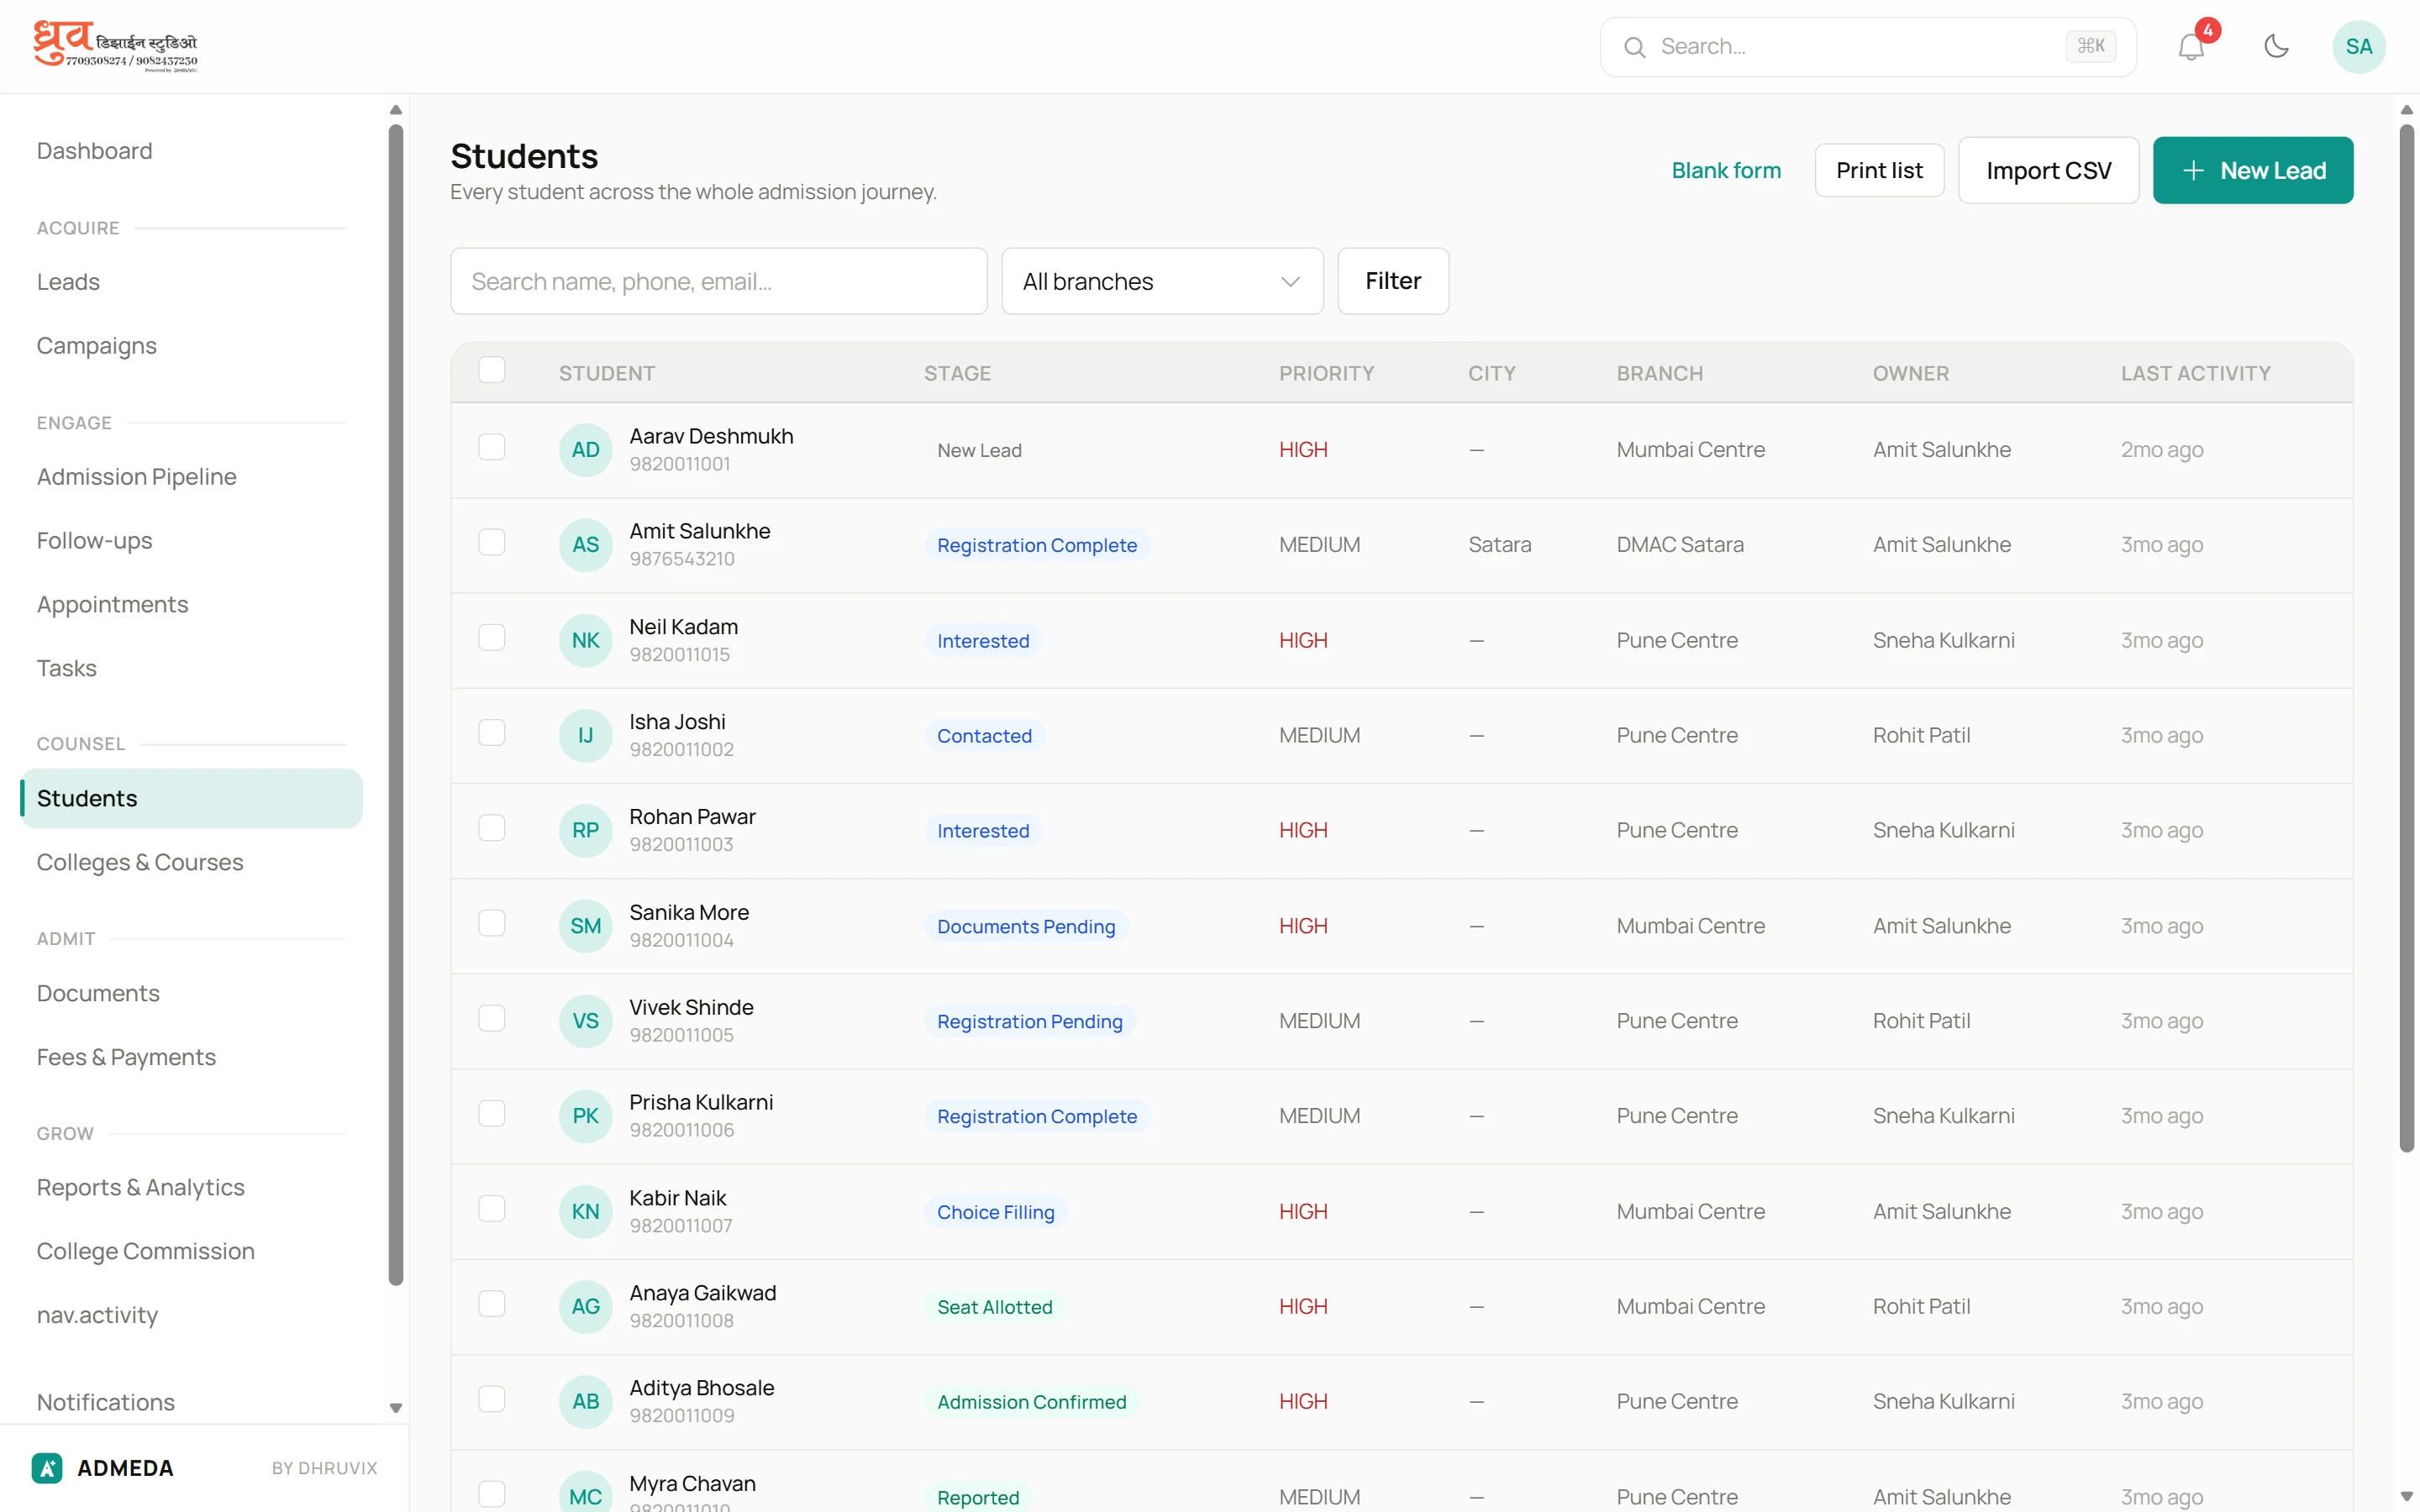The image size is (2420, 1512).
Task: Click the Print list button
Action: [x=1879, y=170]
